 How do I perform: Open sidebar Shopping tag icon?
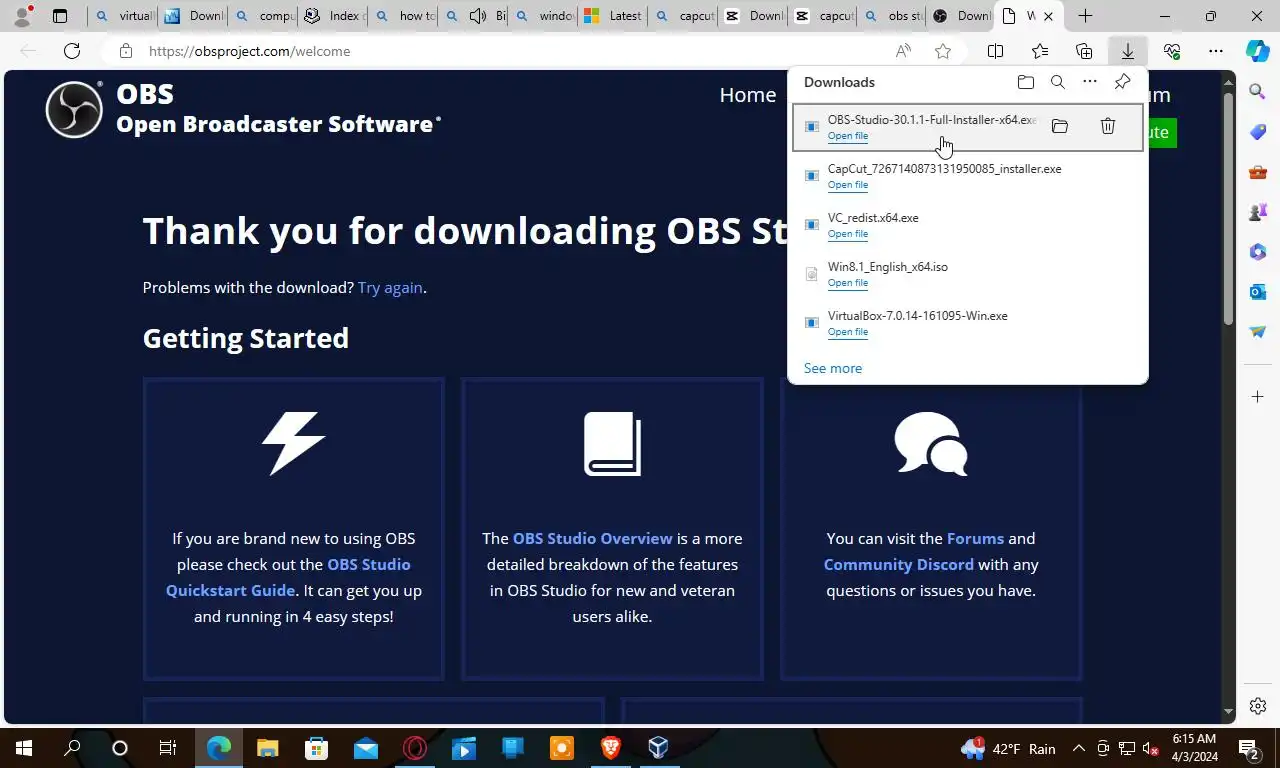pyautogui.click(x=1257, y=132)
